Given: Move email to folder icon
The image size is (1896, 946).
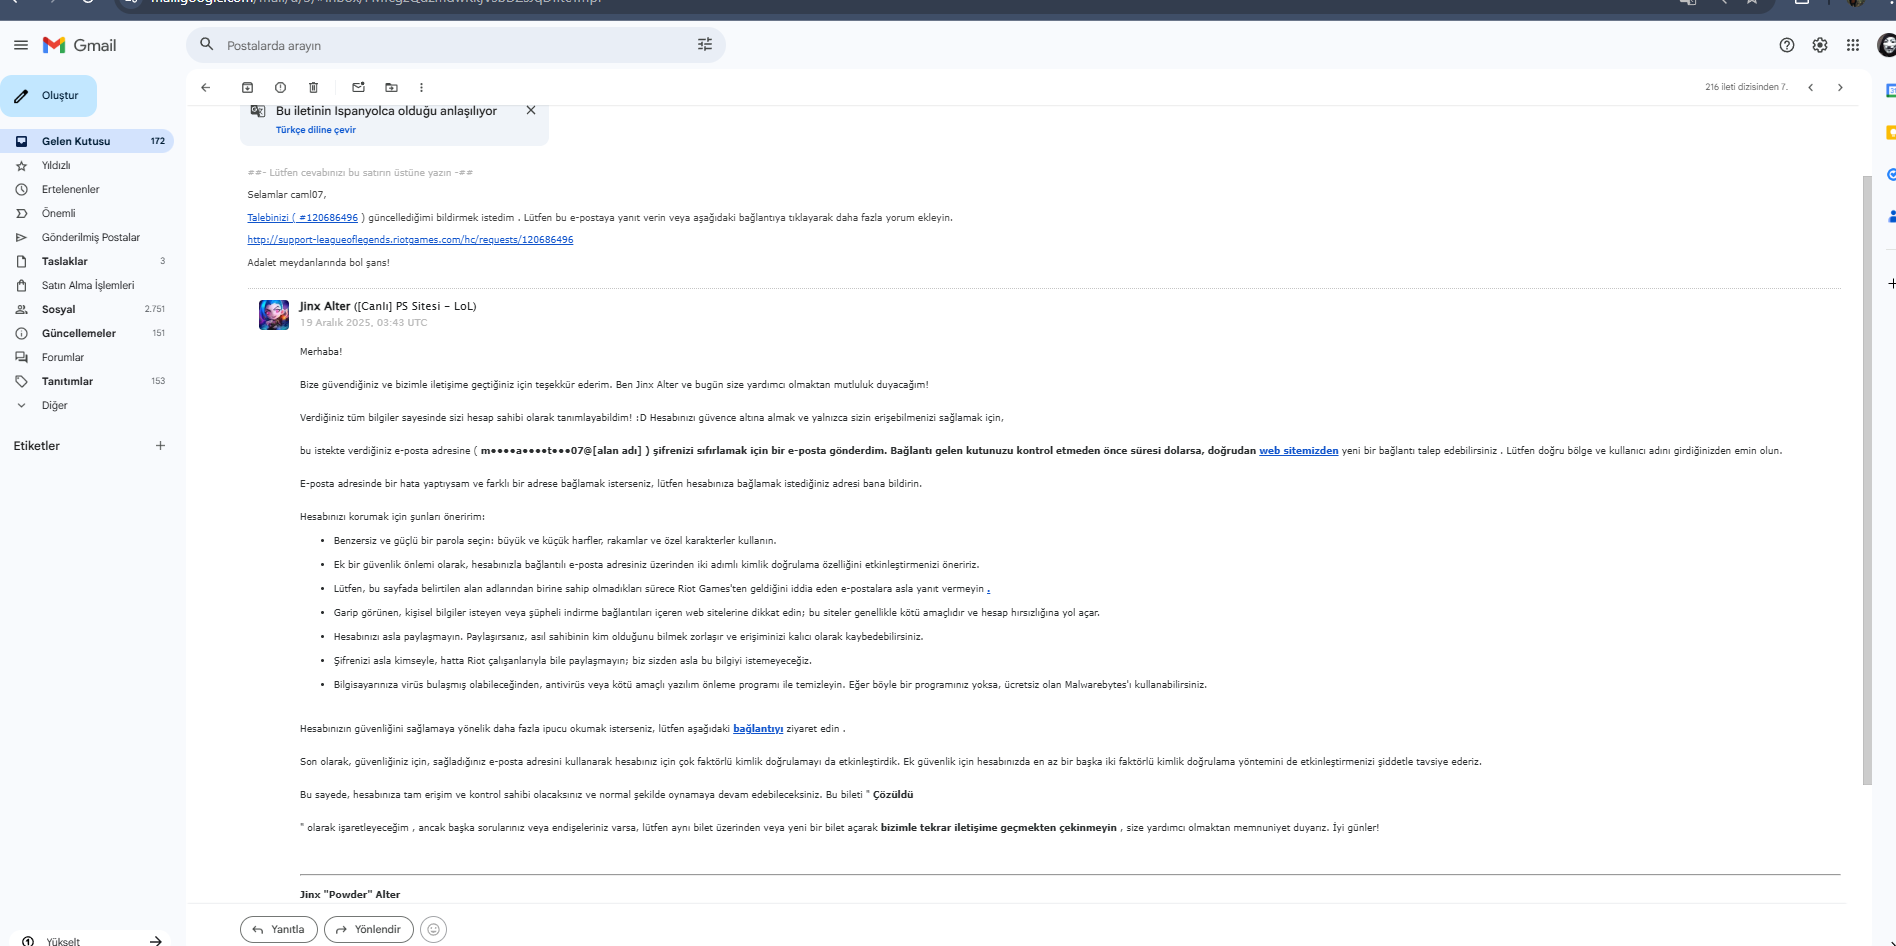Looking at the screenshot, I should [x=392, y=87].
